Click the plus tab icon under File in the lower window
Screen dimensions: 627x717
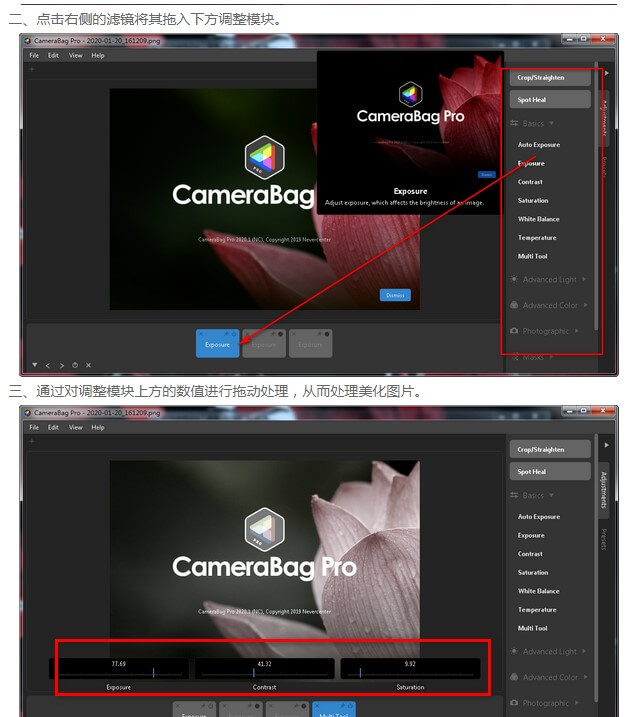32,441
